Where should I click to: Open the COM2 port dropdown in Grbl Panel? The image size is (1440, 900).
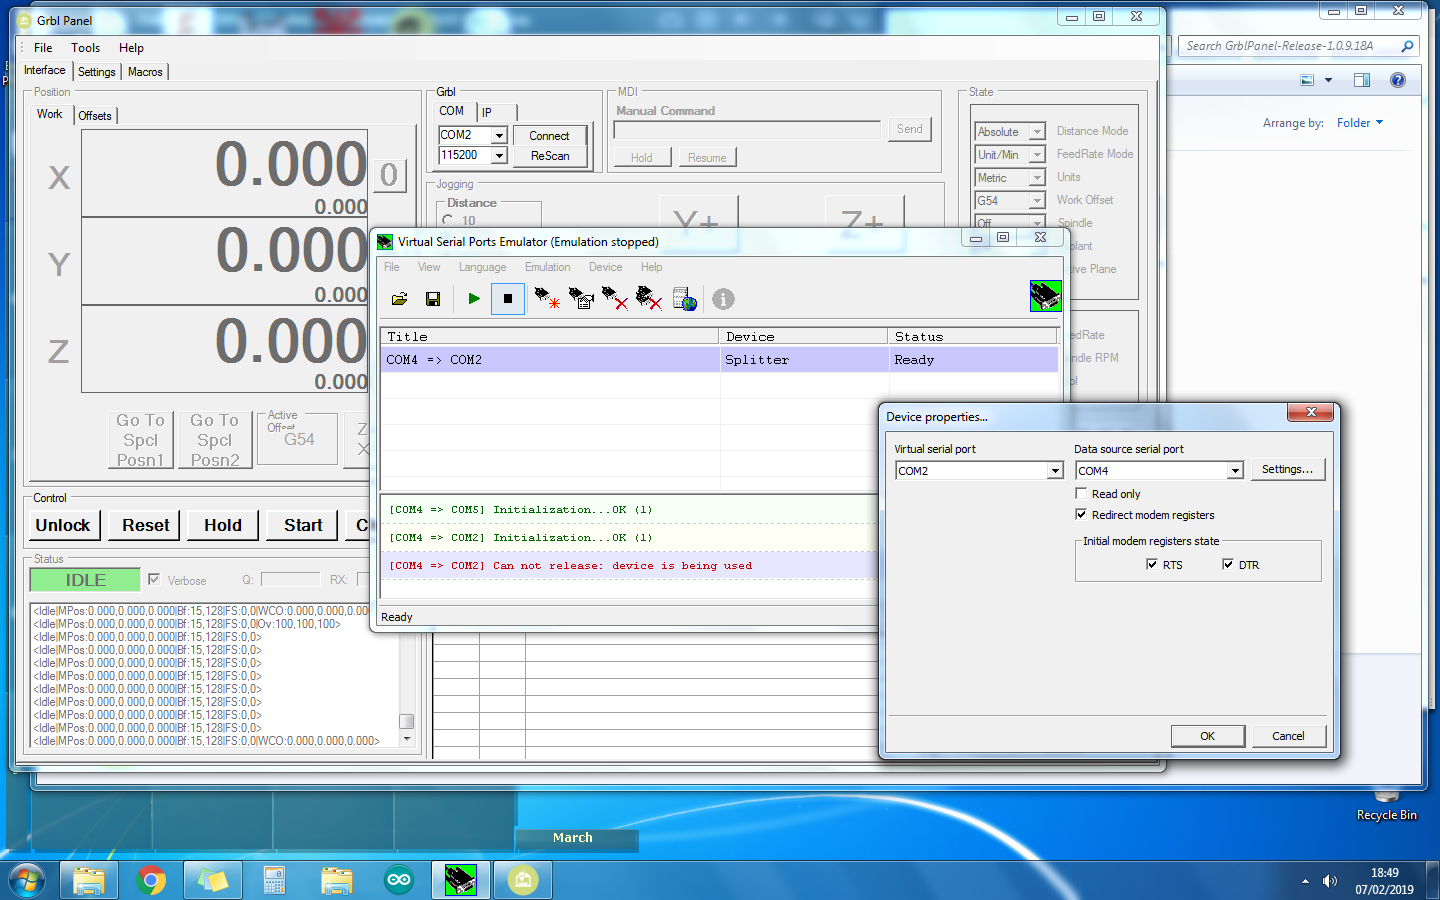coord(499,135)
